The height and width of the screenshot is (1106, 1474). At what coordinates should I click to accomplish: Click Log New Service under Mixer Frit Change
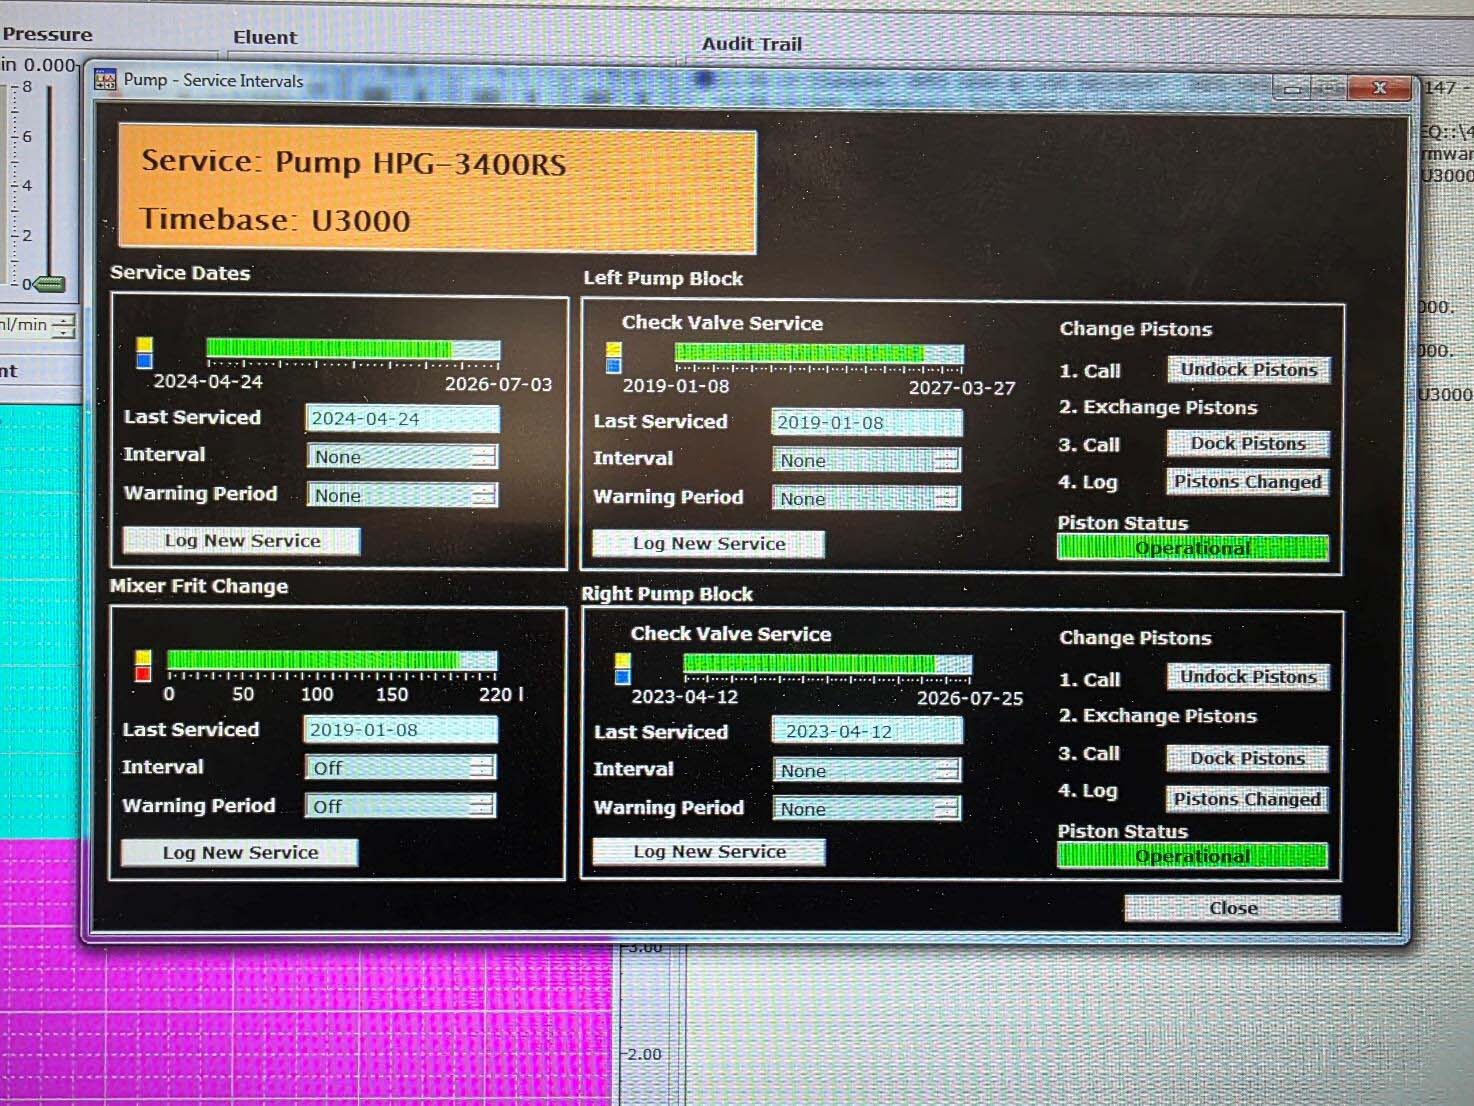240,853
